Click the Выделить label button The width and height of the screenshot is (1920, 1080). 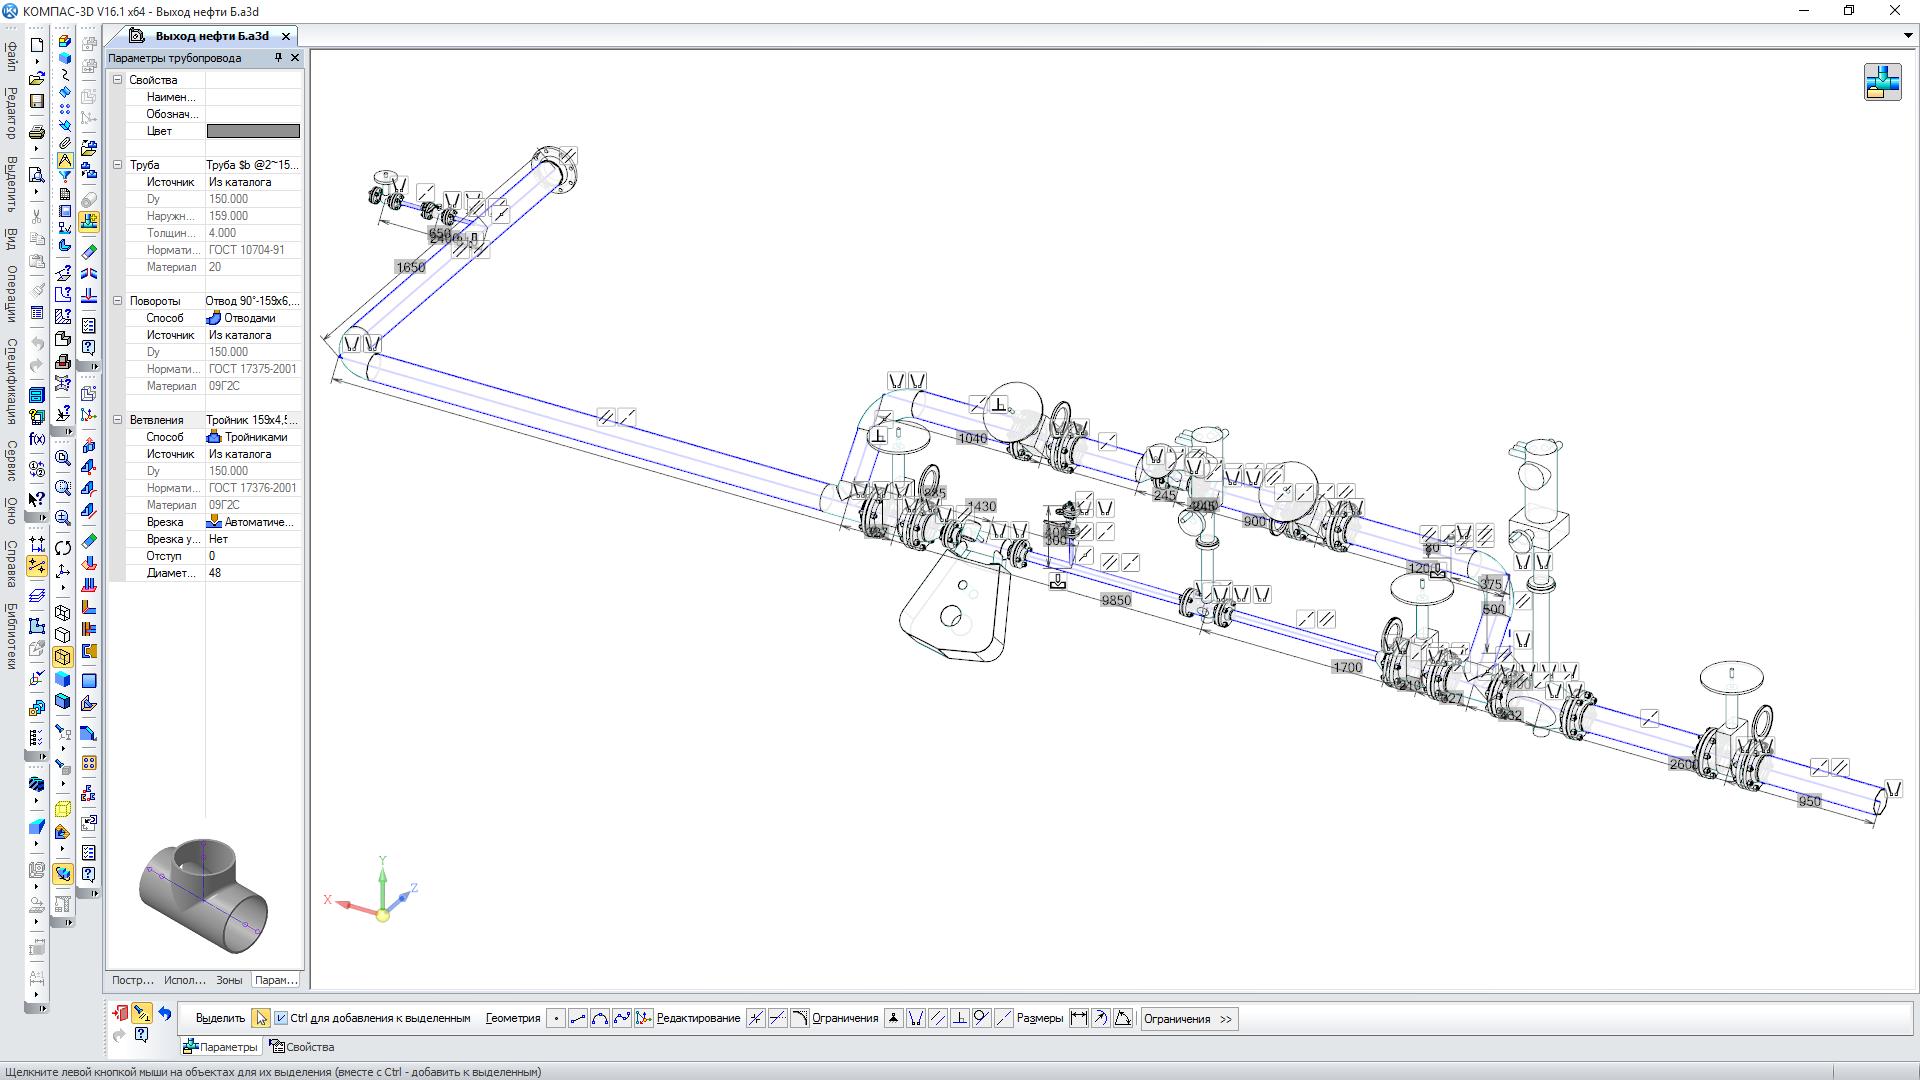click(x=220, y=1018)
